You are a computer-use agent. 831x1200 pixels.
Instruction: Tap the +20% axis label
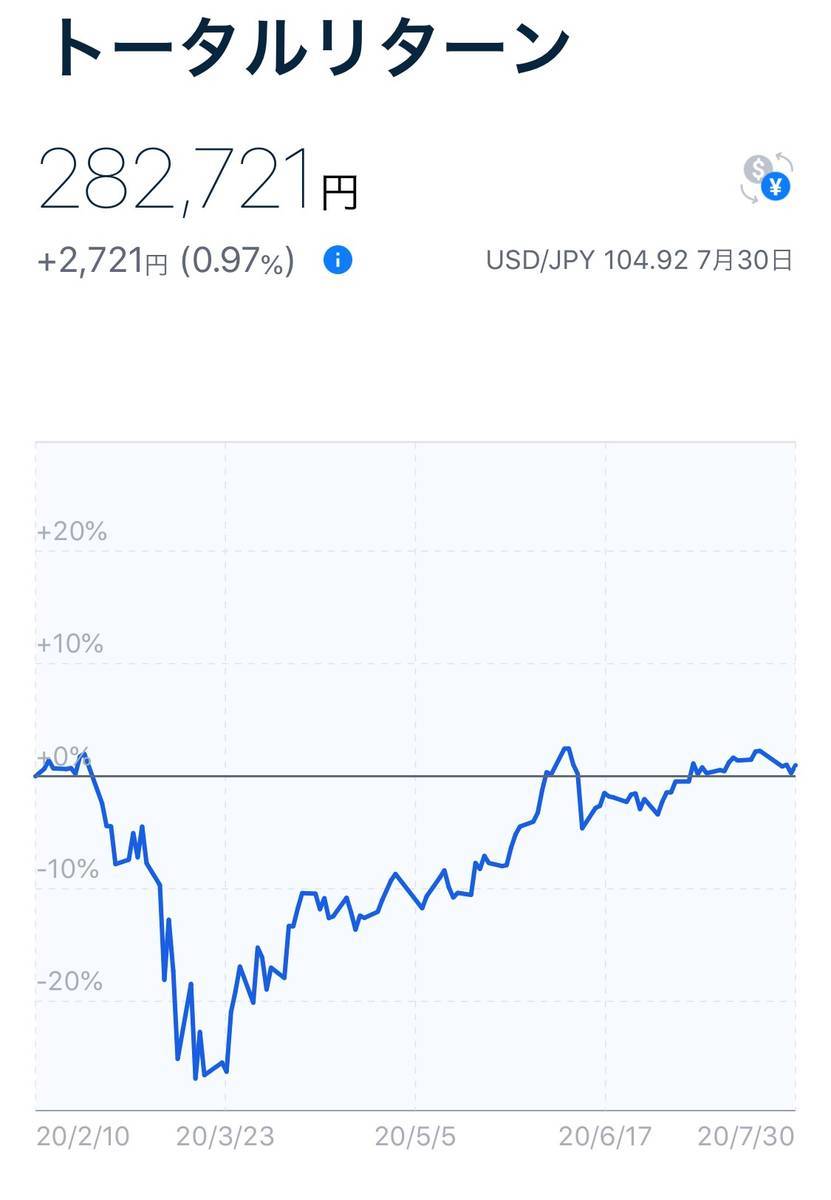(x=71, y=531)
